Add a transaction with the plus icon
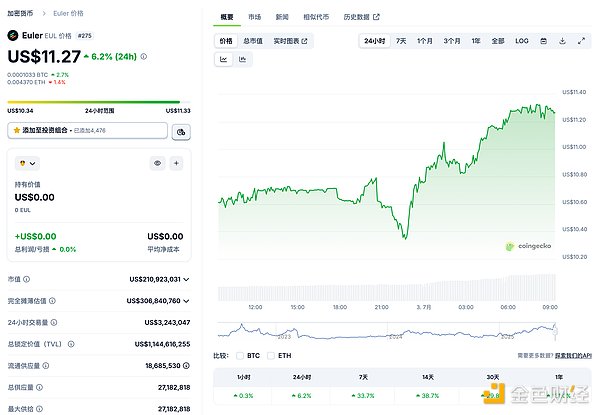Screen dimensions: 600x415 point(176,162)
